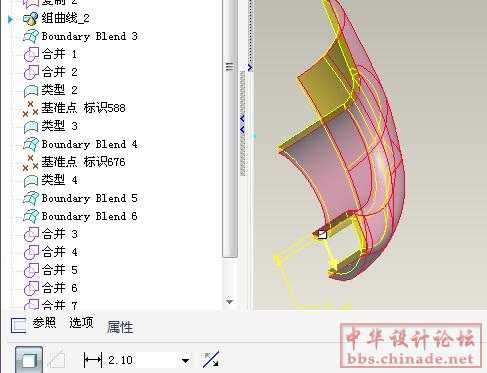The height and width of the screenshot is (373, 487).
Task: Click the white handle on the model
Action: pyautogui.click(x=322, y=235)
